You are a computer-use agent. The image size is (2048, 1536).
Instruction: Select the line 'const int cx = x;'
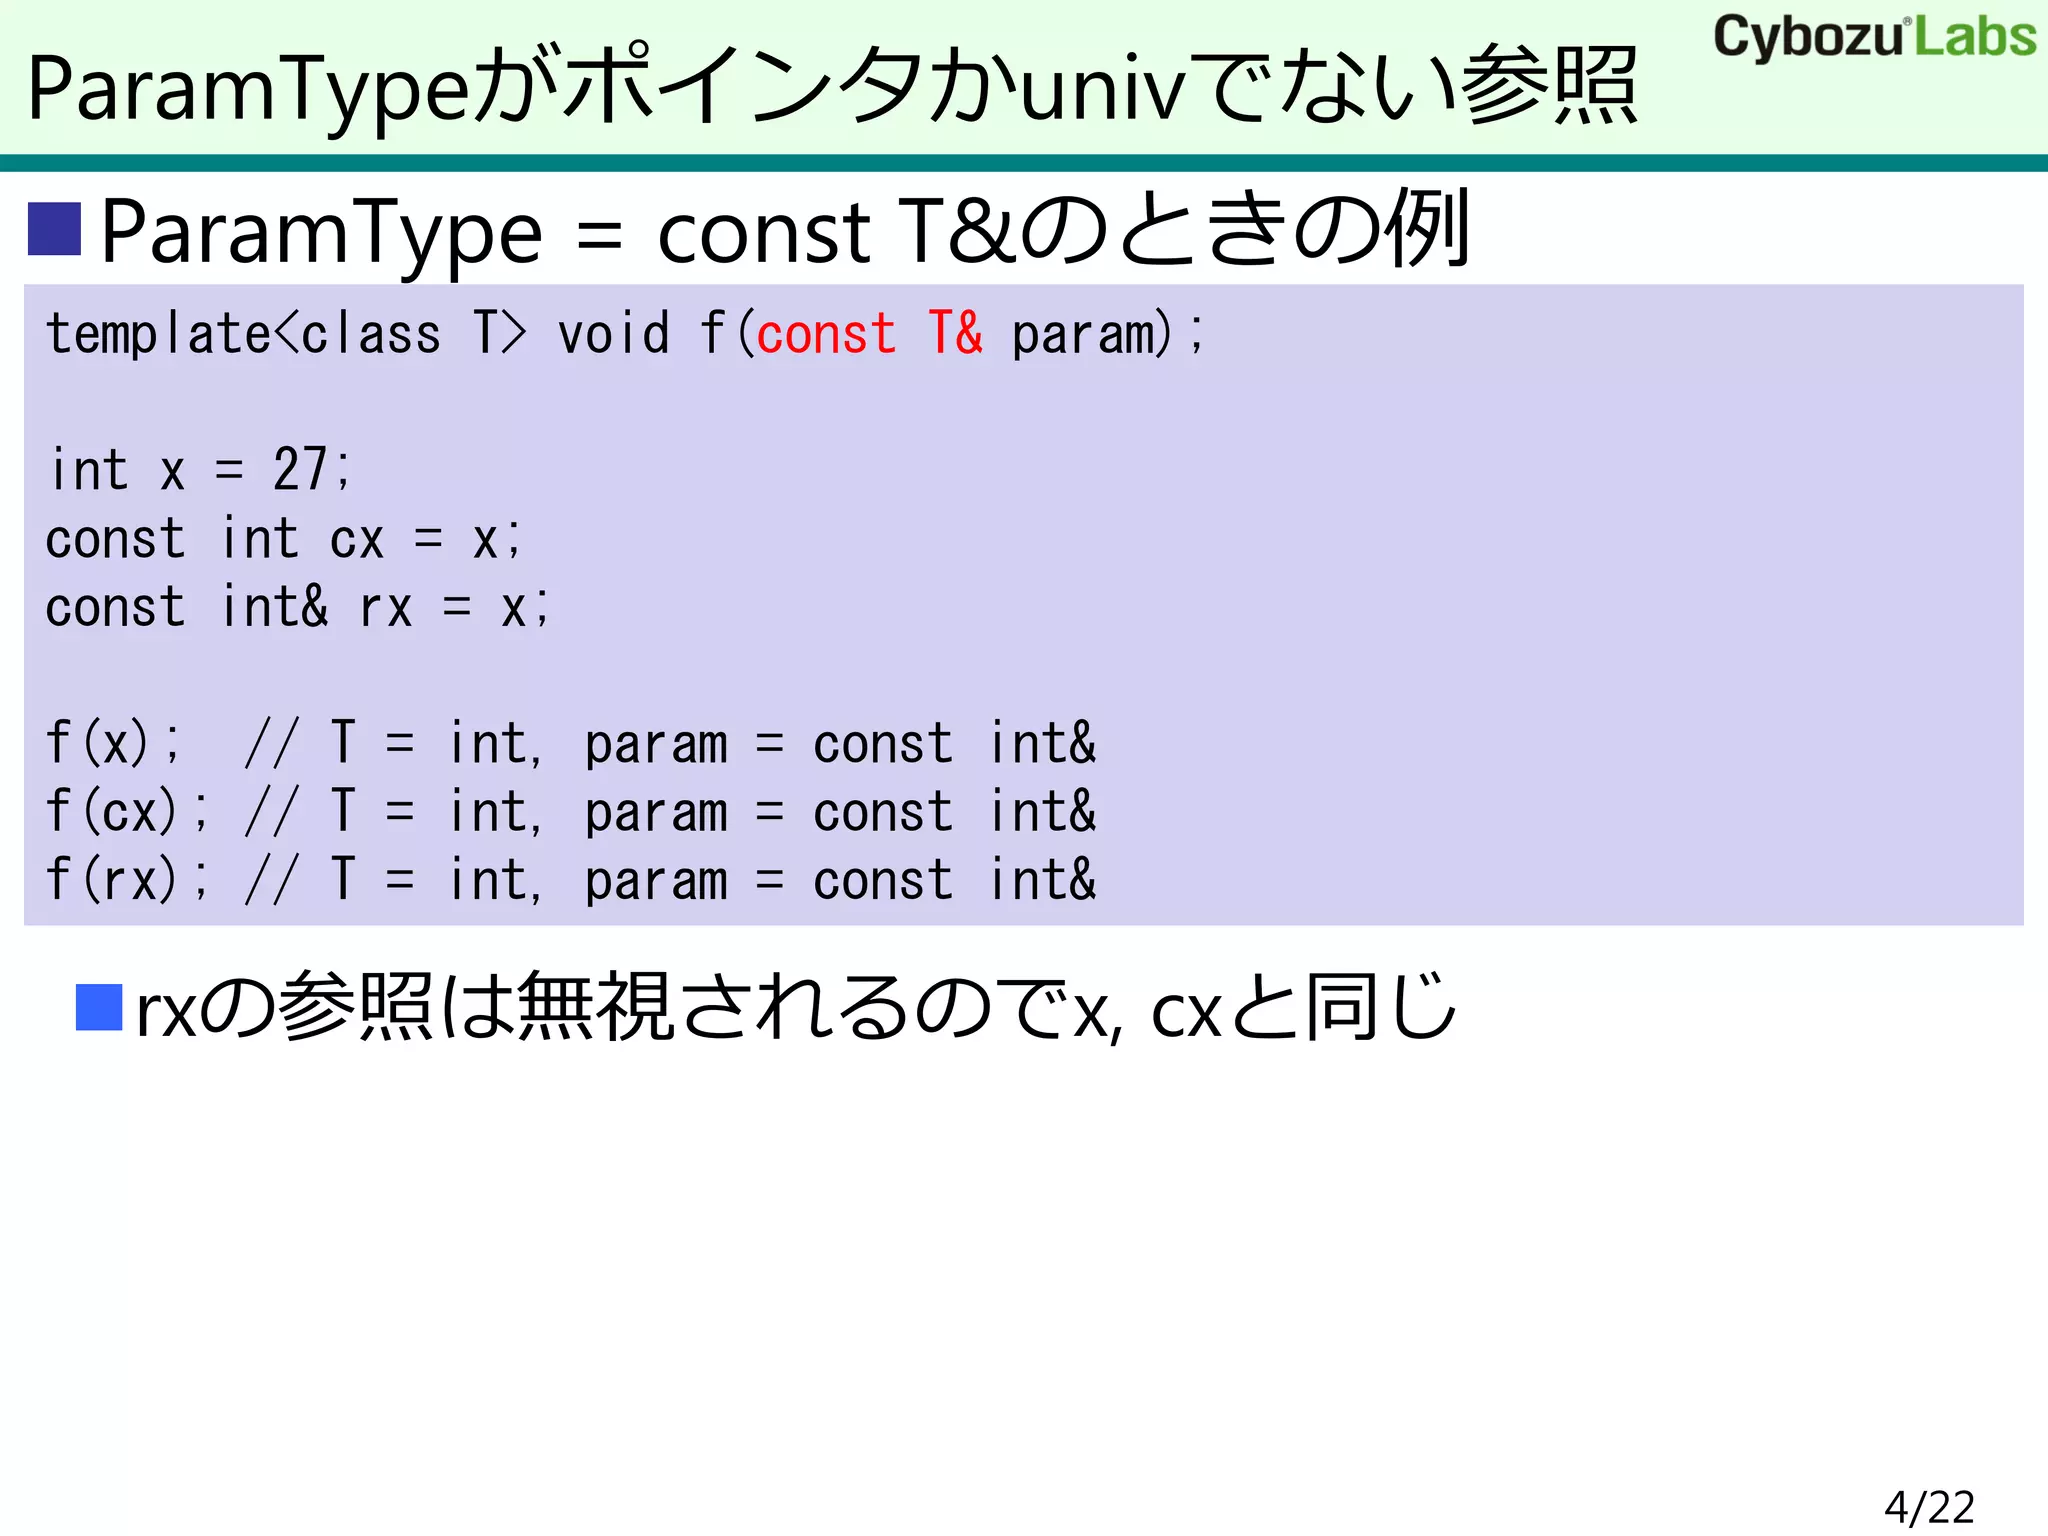pyautogui.click(x=284, y=539)
